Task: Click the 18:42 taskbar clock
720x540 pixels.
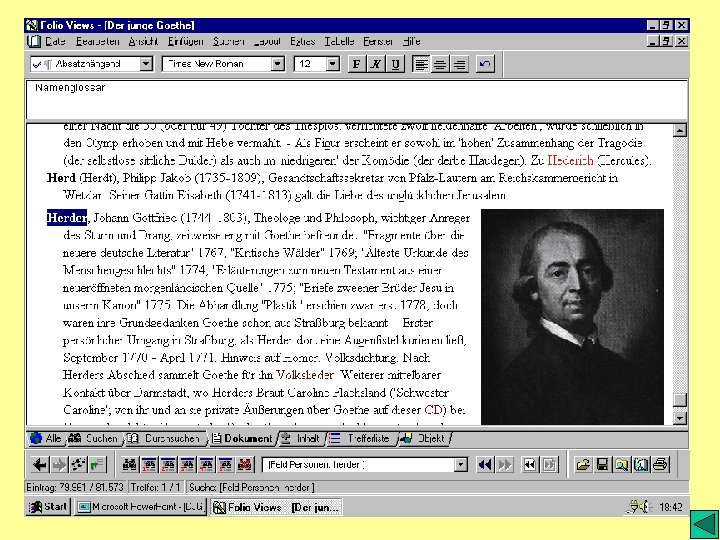Action: click(670, 507)
